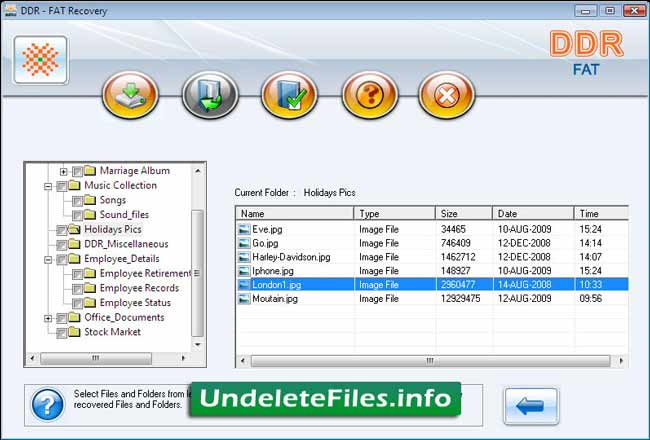Open help with the question mark button
The image size is (650, 440).
coord(370,95)
